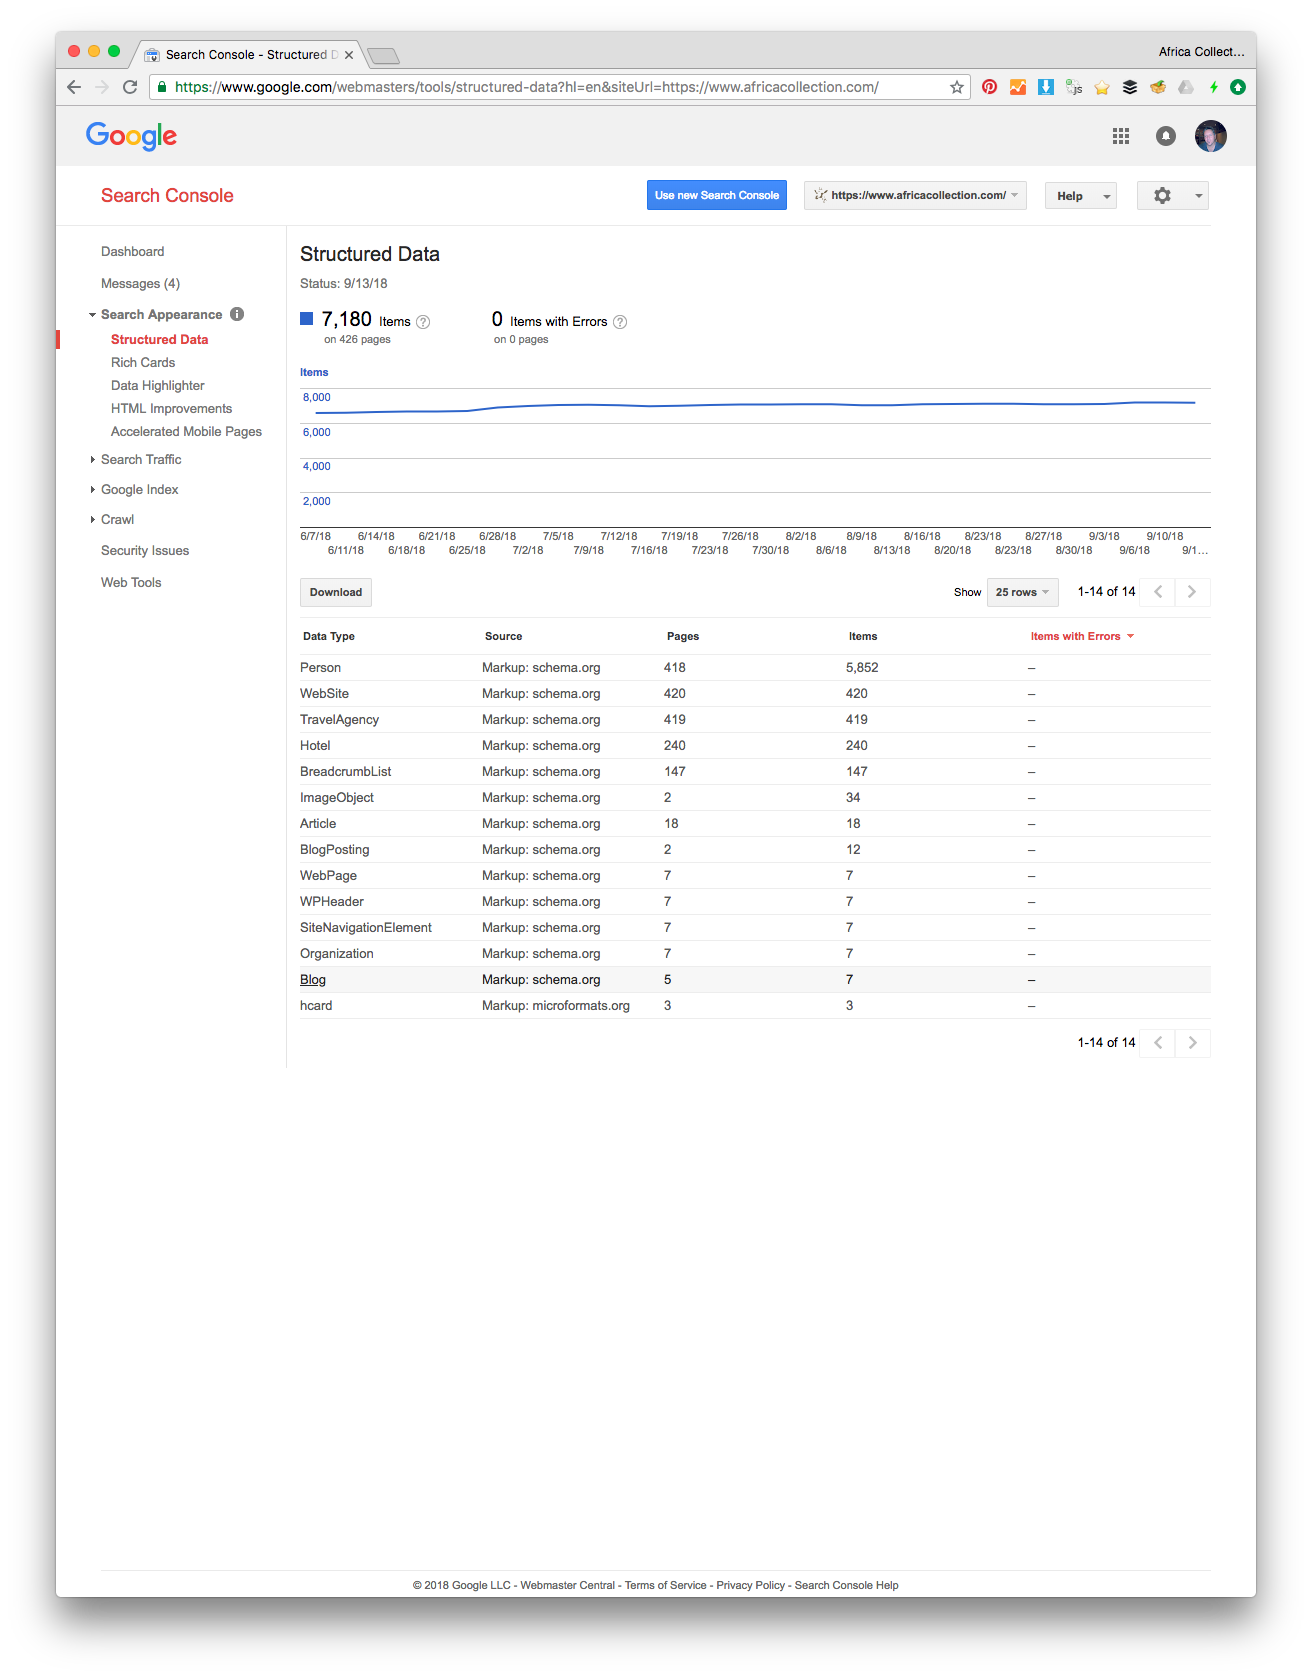Click info icon next to Search Appearance
The height and width of the screenshot is (1677, 1312).
pos(237,314)
